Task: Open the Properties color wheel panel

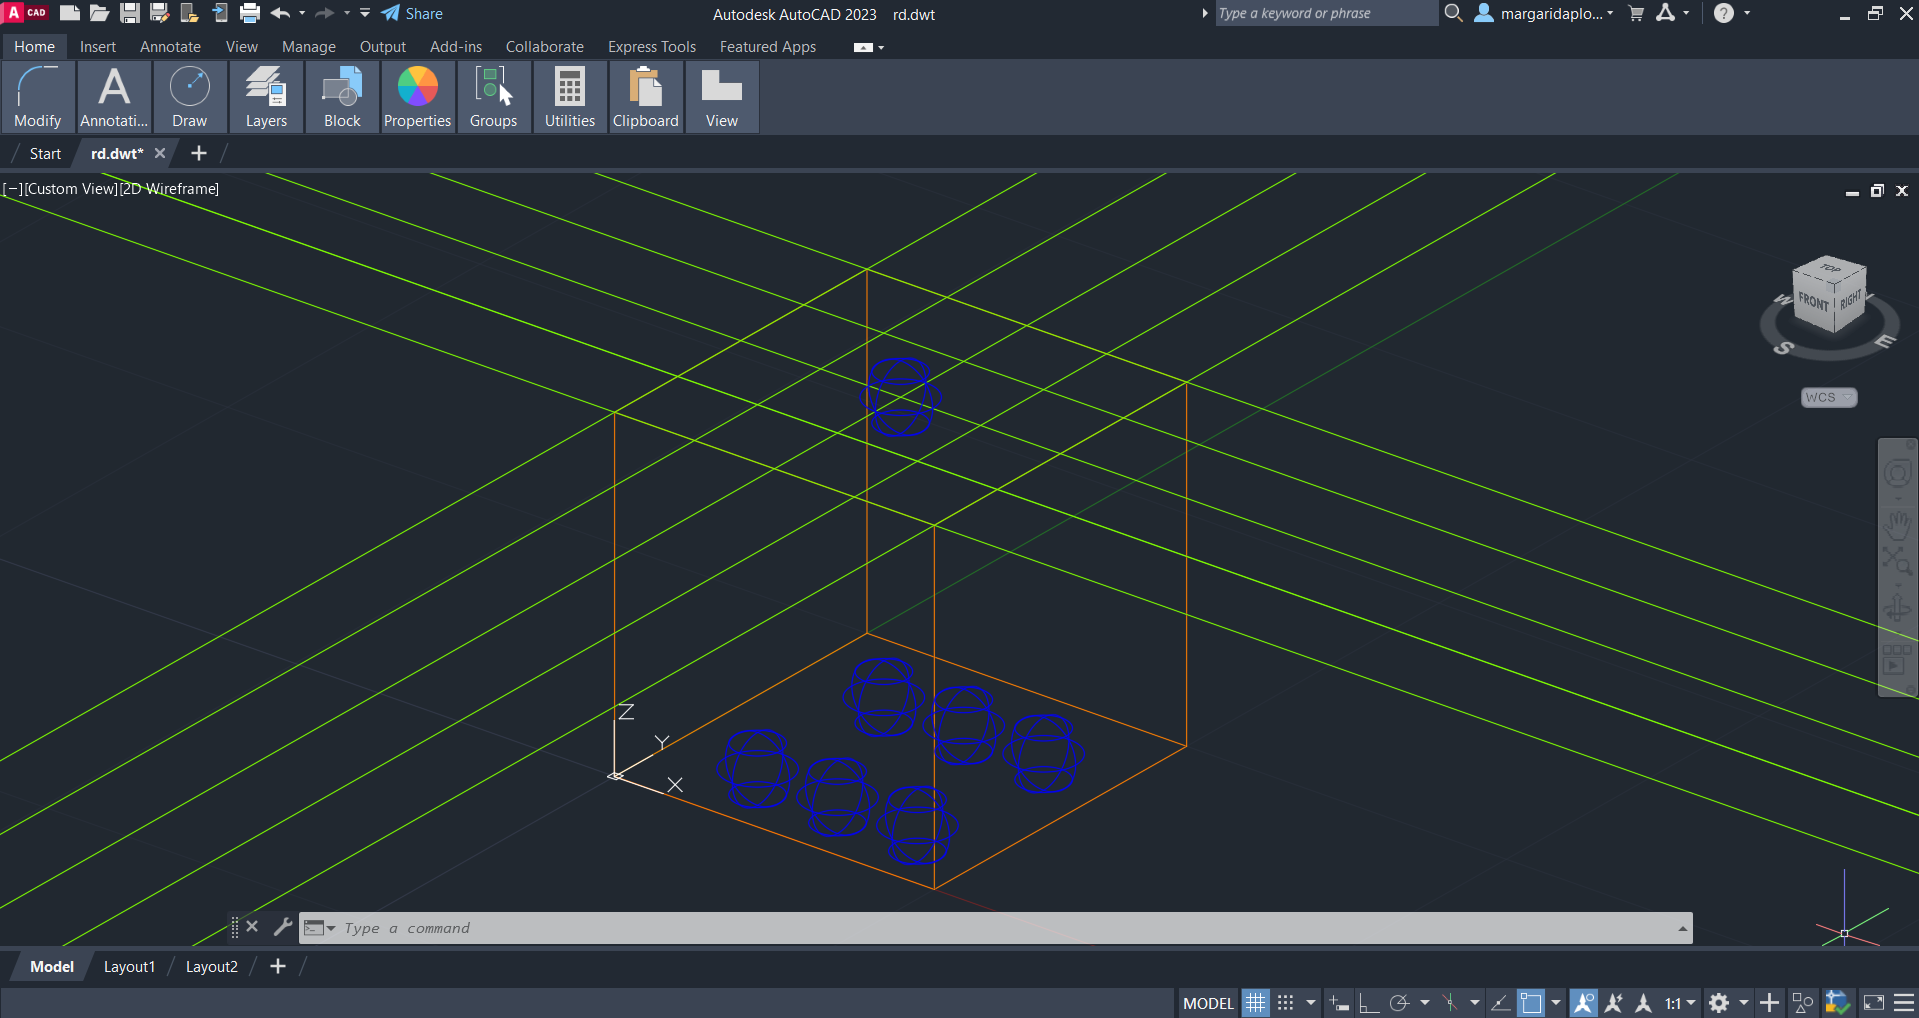Action: [x=417, y=97]
